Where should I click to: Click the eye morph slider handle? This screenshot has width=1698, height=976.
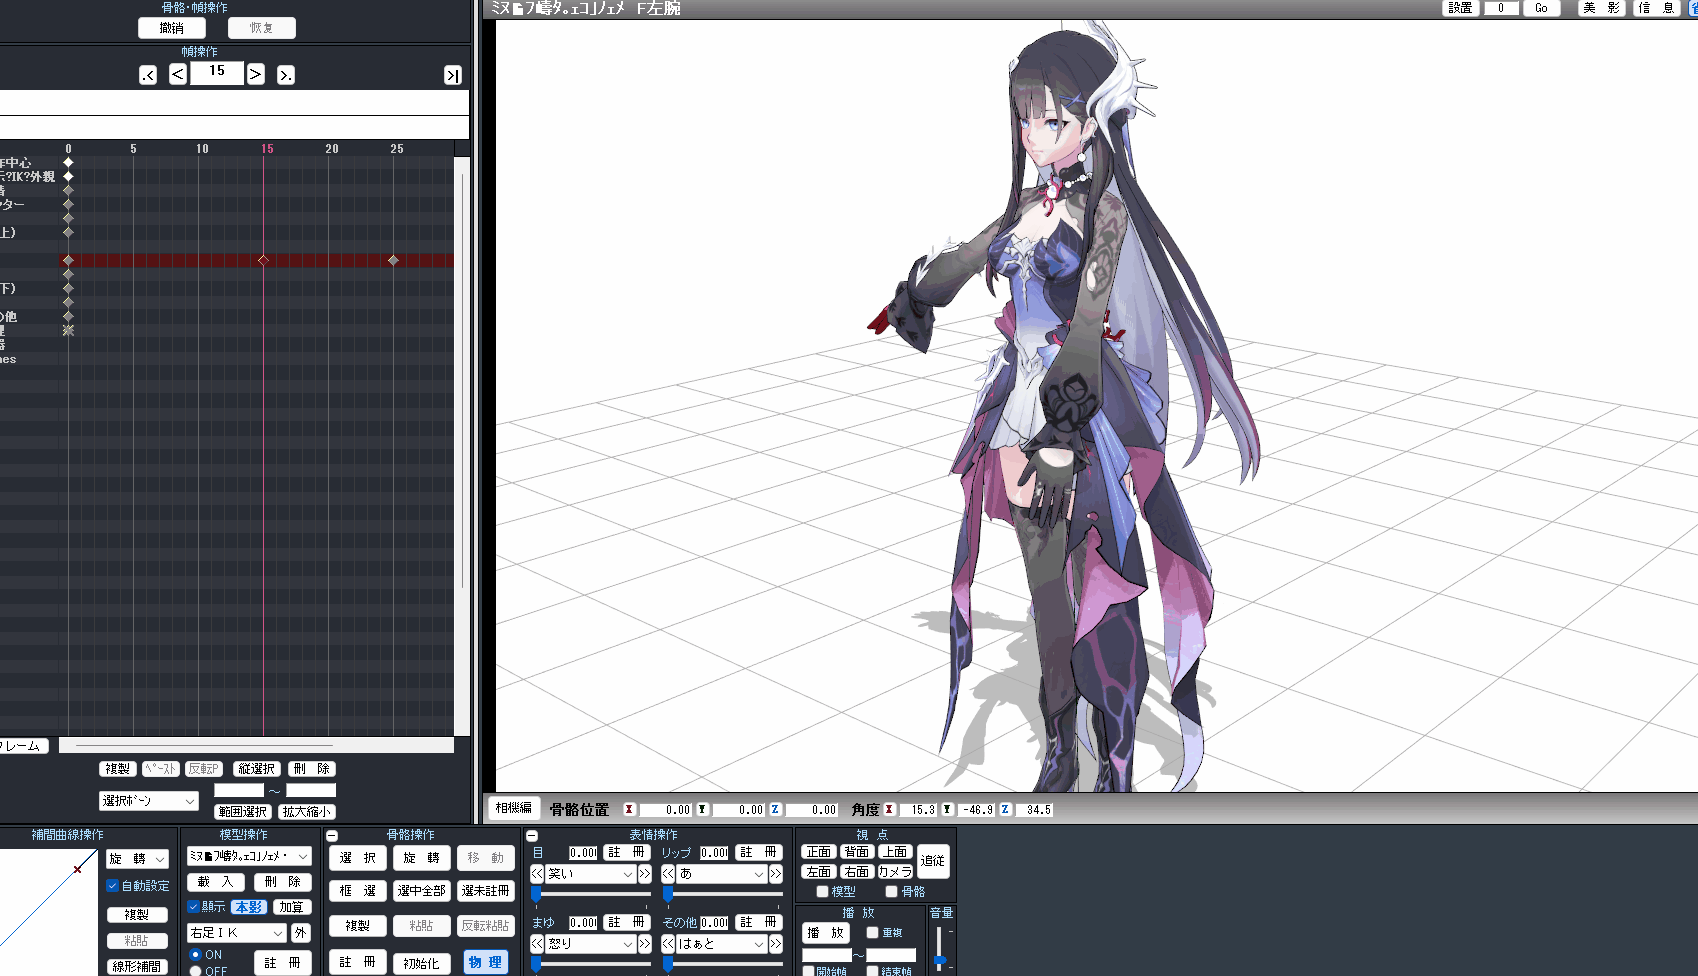coord(537,894)
